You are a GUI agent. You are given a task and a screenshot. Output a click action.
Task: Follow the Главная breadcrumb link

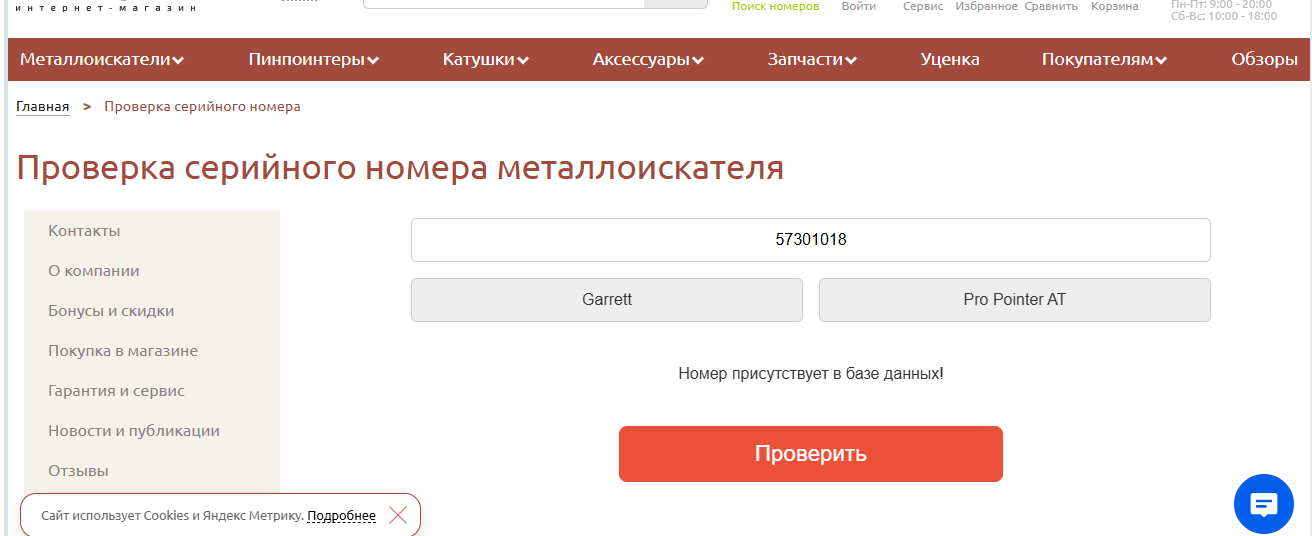click(43, 107)
